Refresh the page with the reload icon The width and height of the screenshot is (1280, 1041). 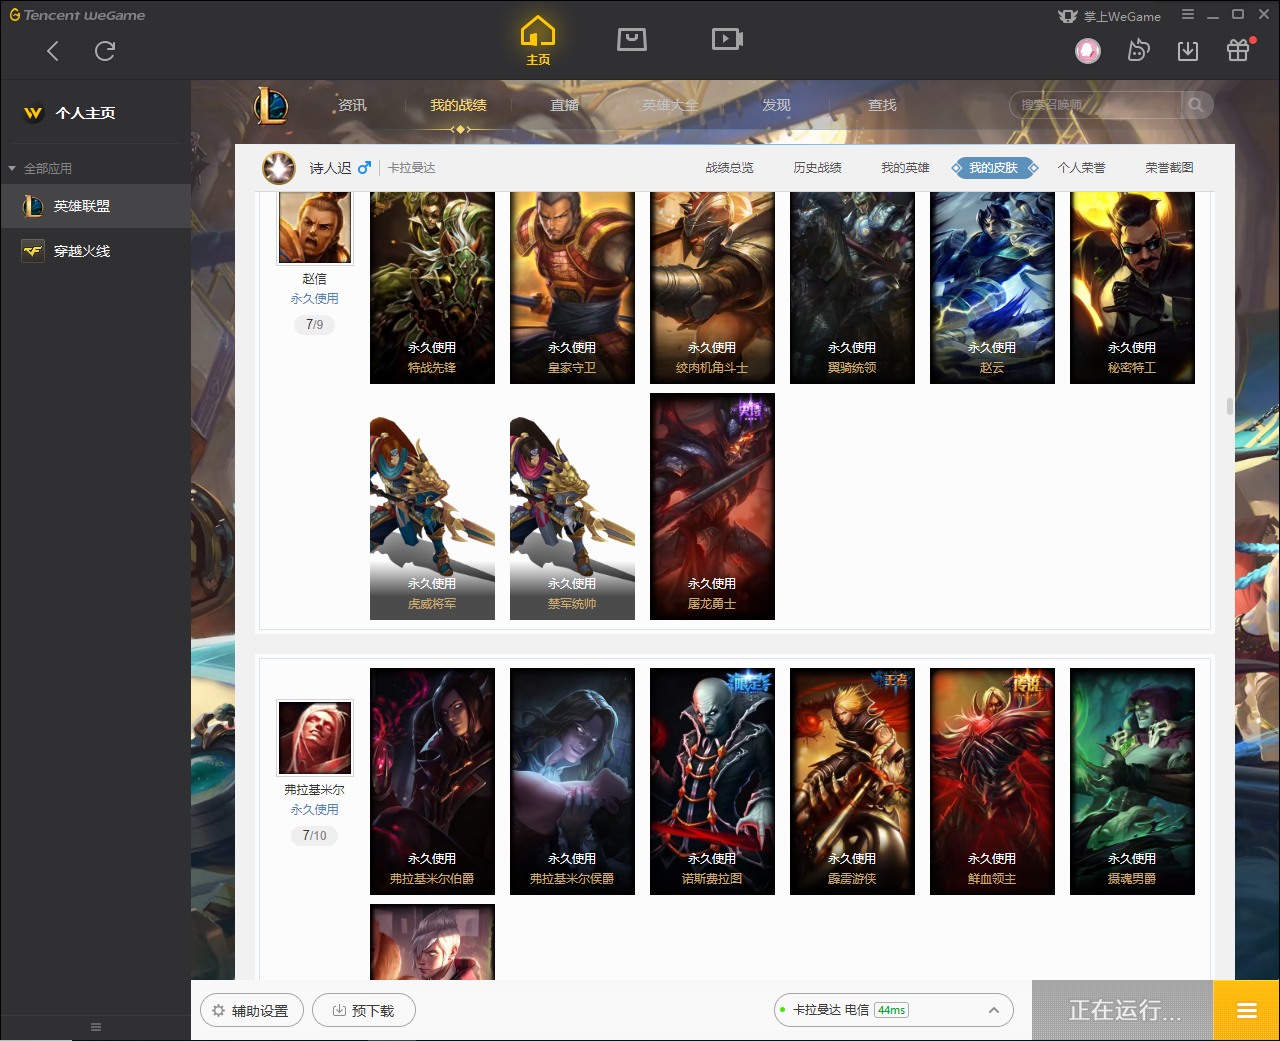(105, 51)
